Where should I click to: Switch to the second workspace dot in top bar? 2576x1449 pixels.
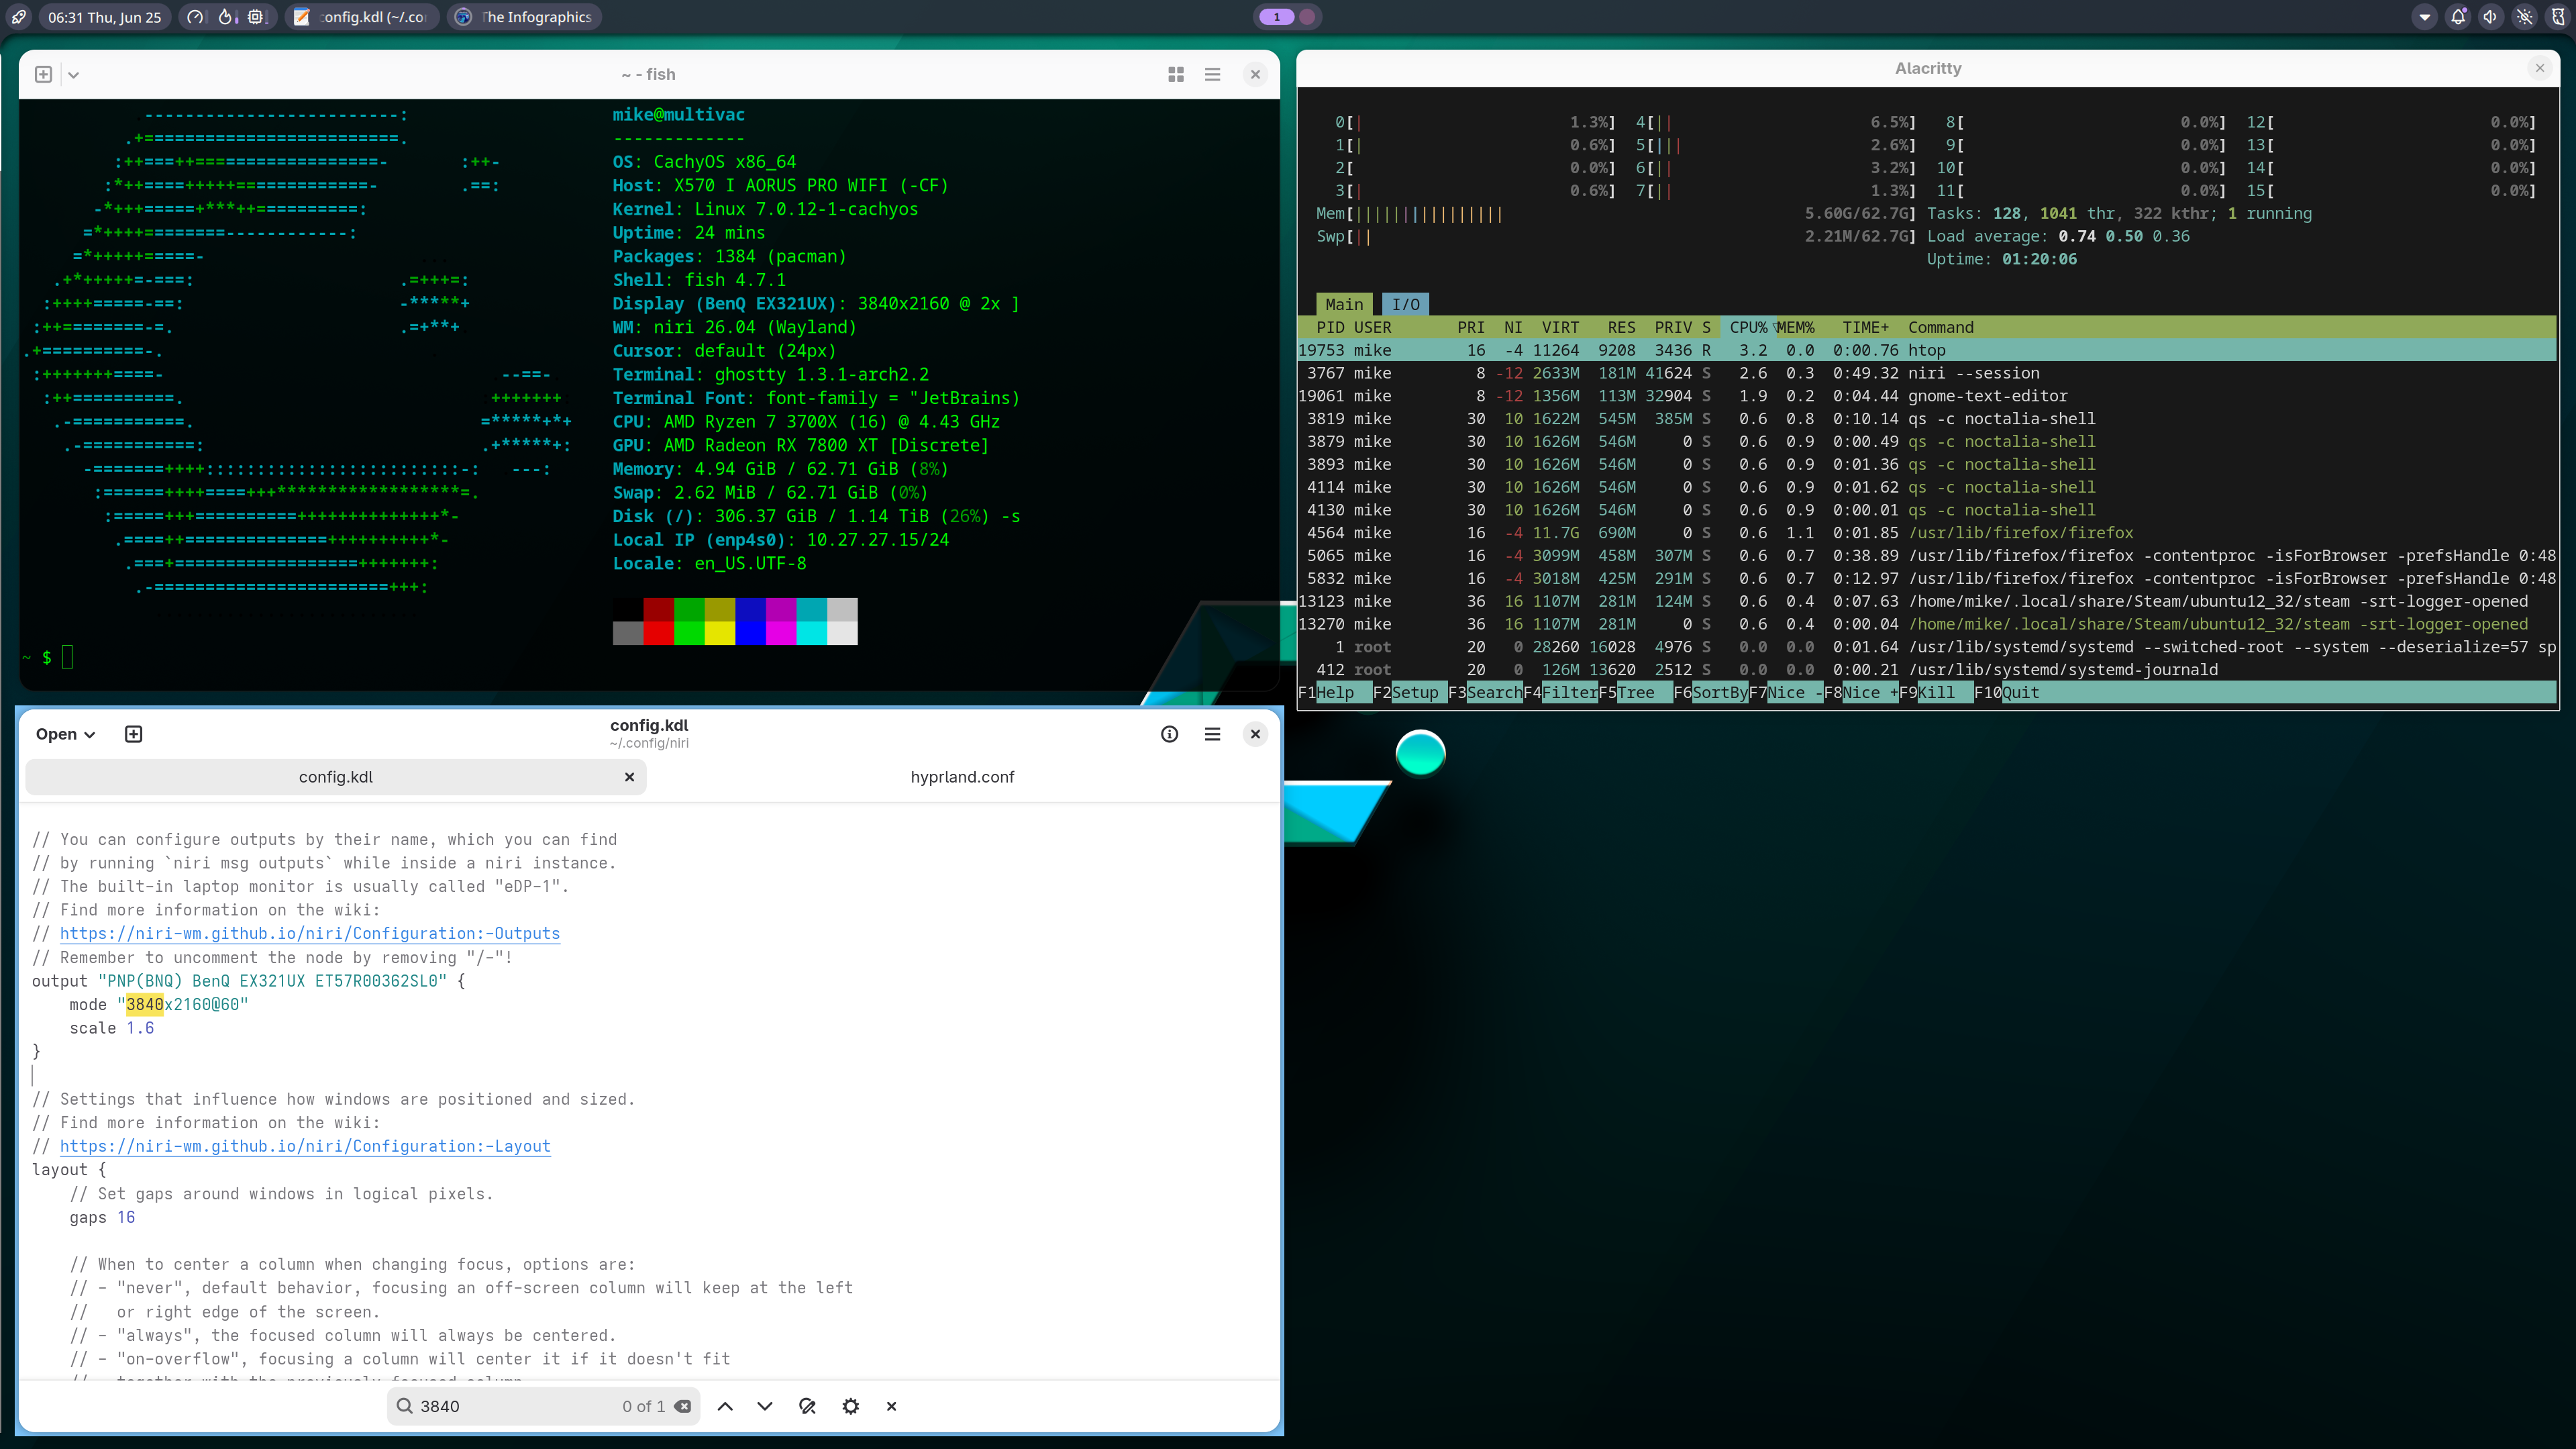click(1306, 17)
